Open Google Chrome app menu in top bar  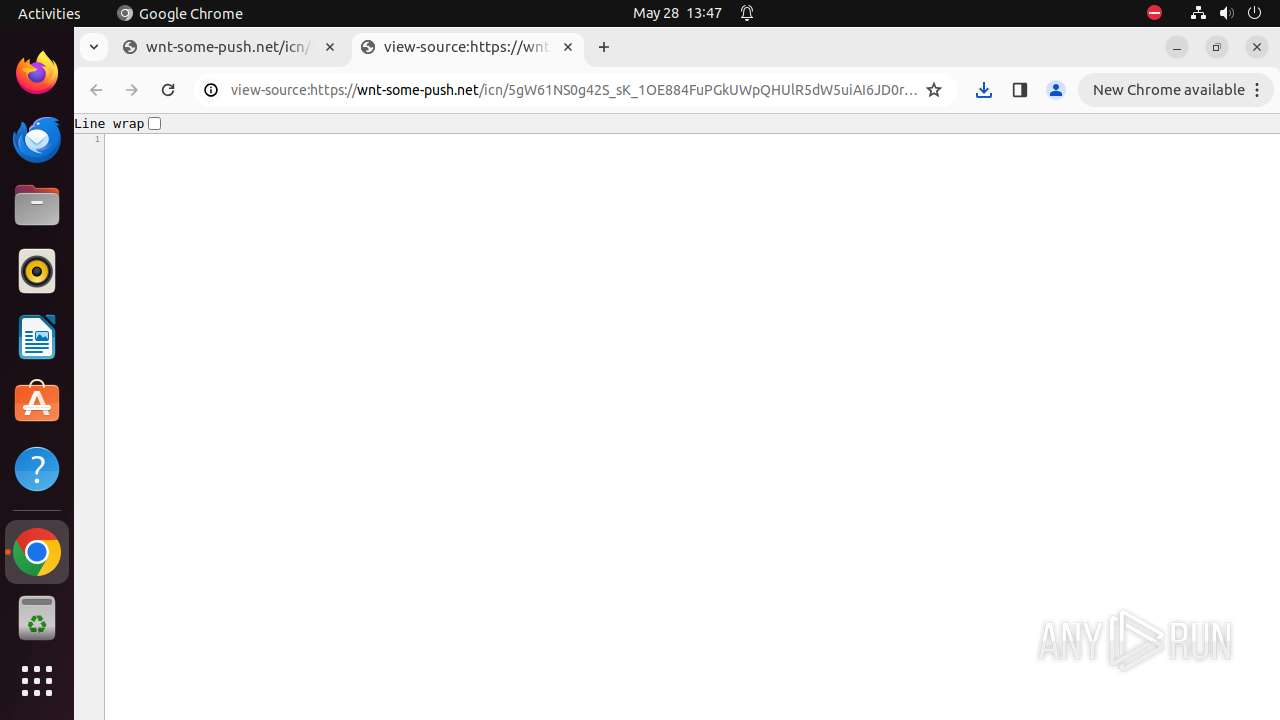tap(180, 13)
